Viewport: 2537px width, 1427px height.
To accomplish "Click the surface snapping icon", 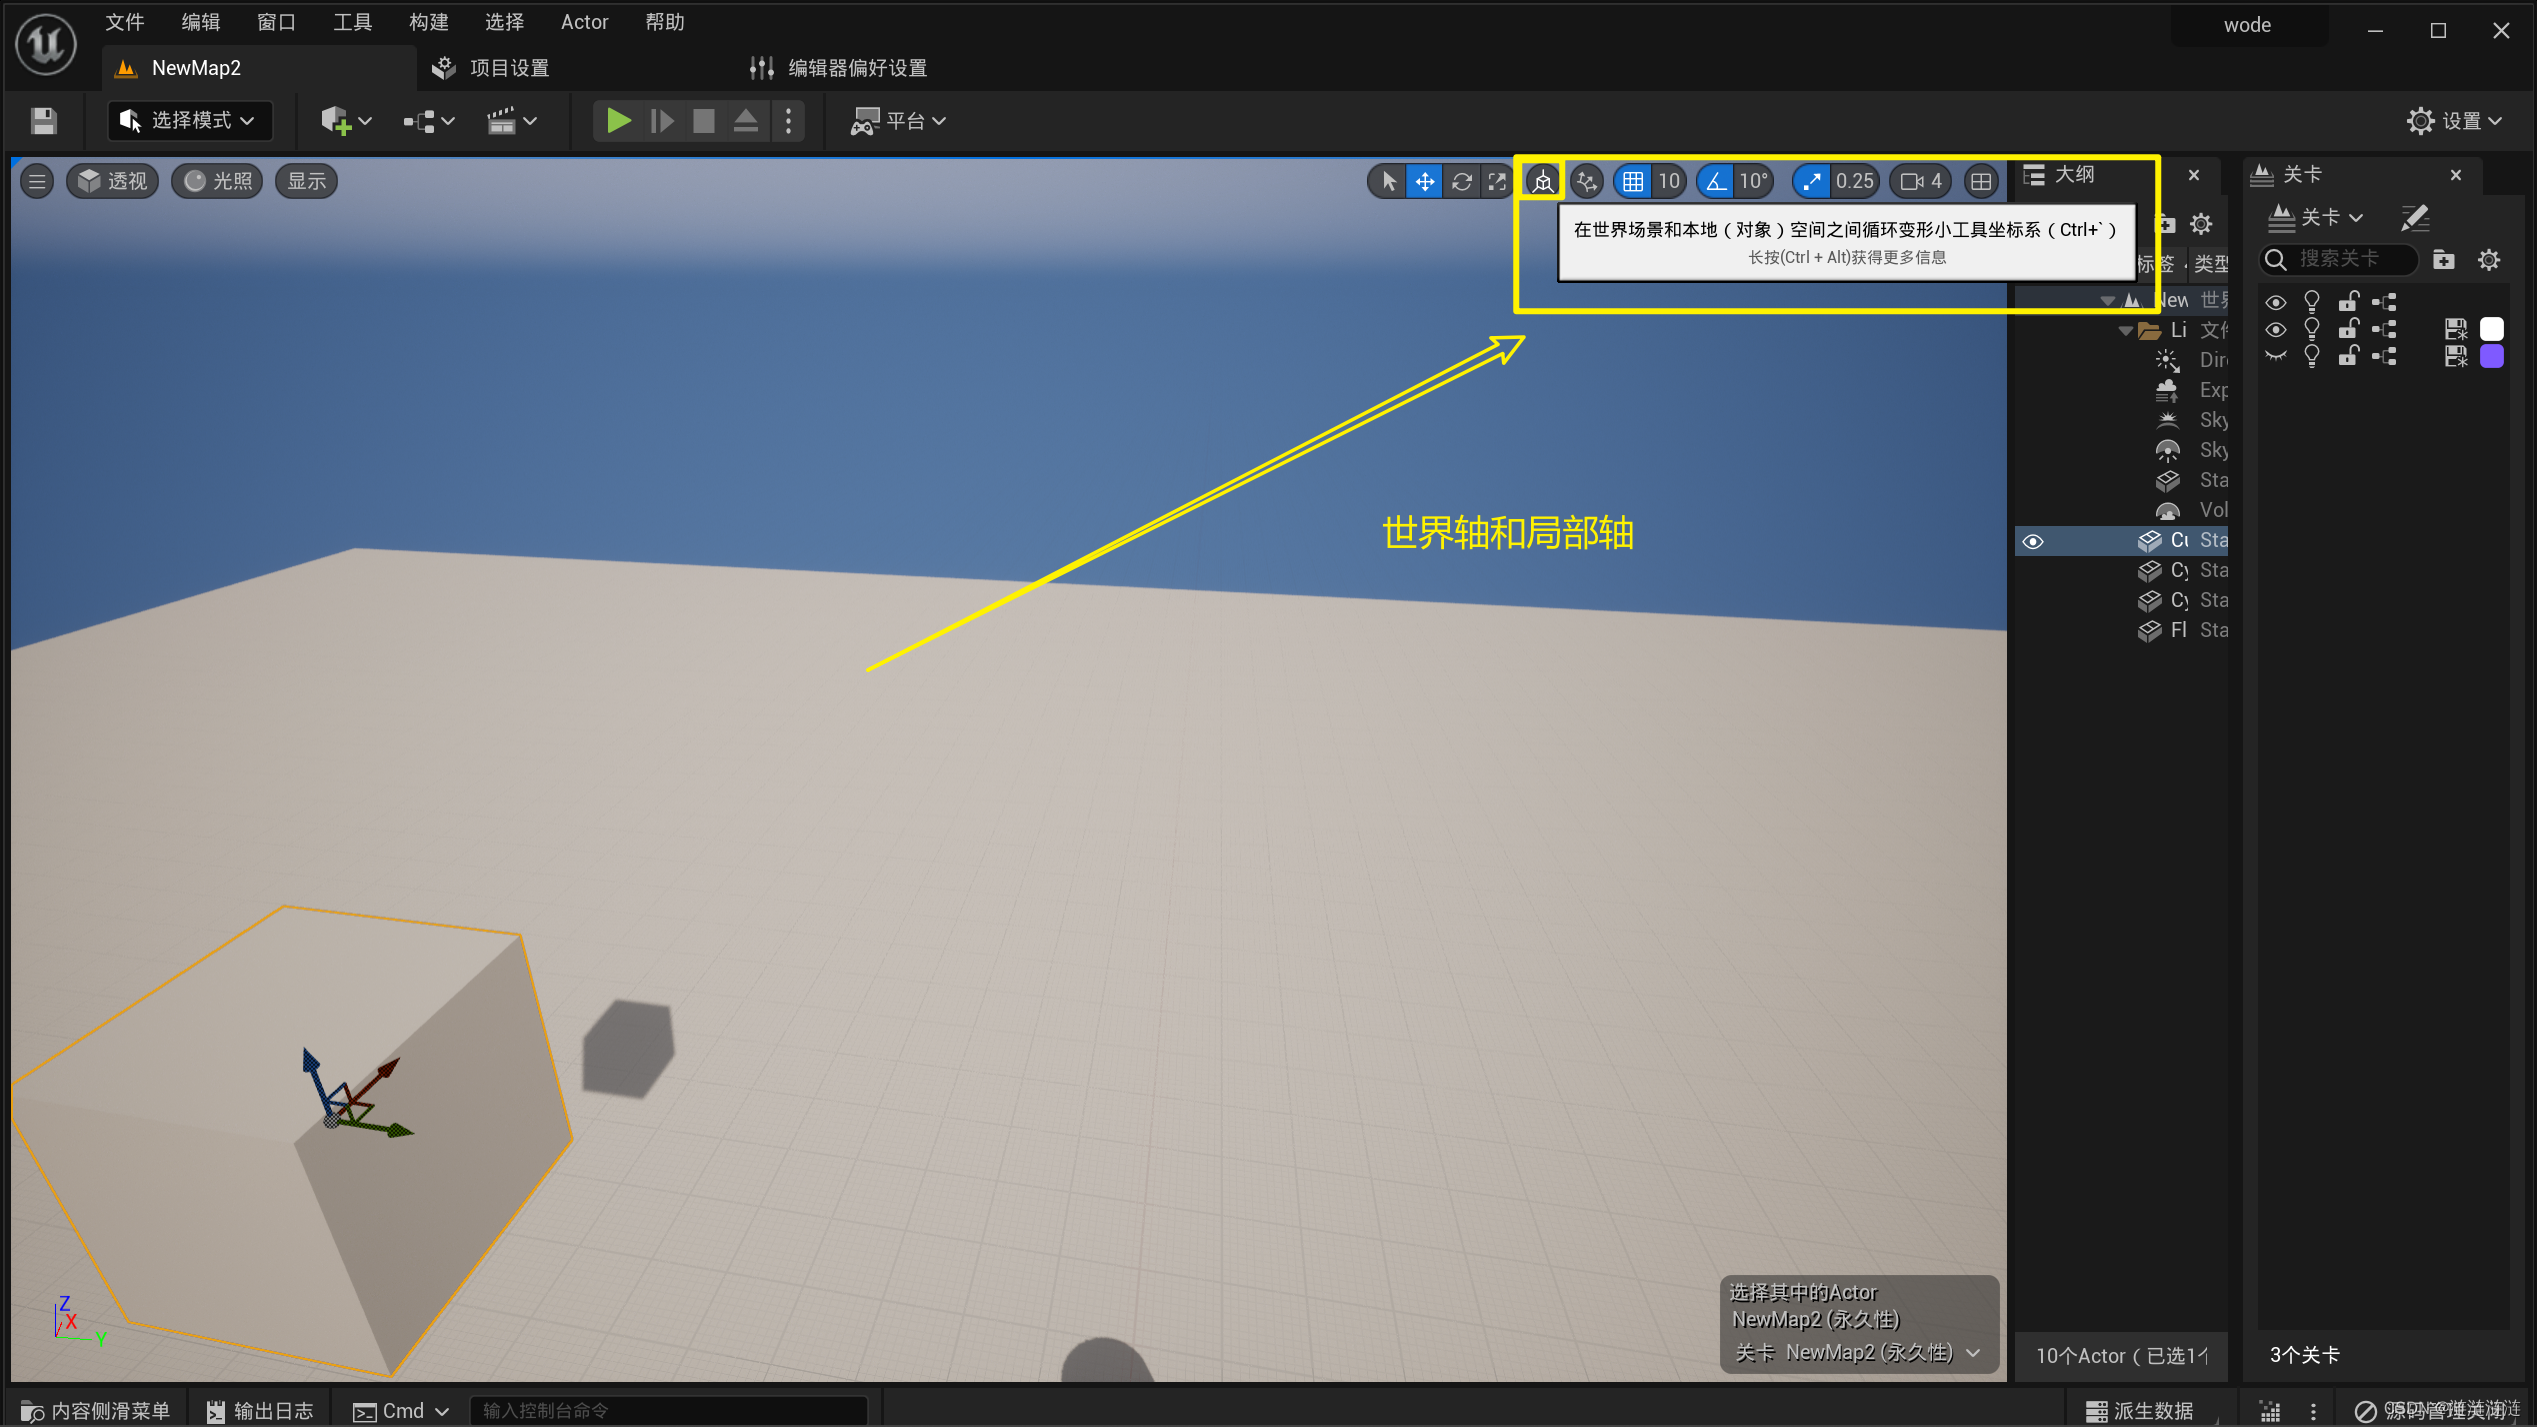I will 1587,181.
